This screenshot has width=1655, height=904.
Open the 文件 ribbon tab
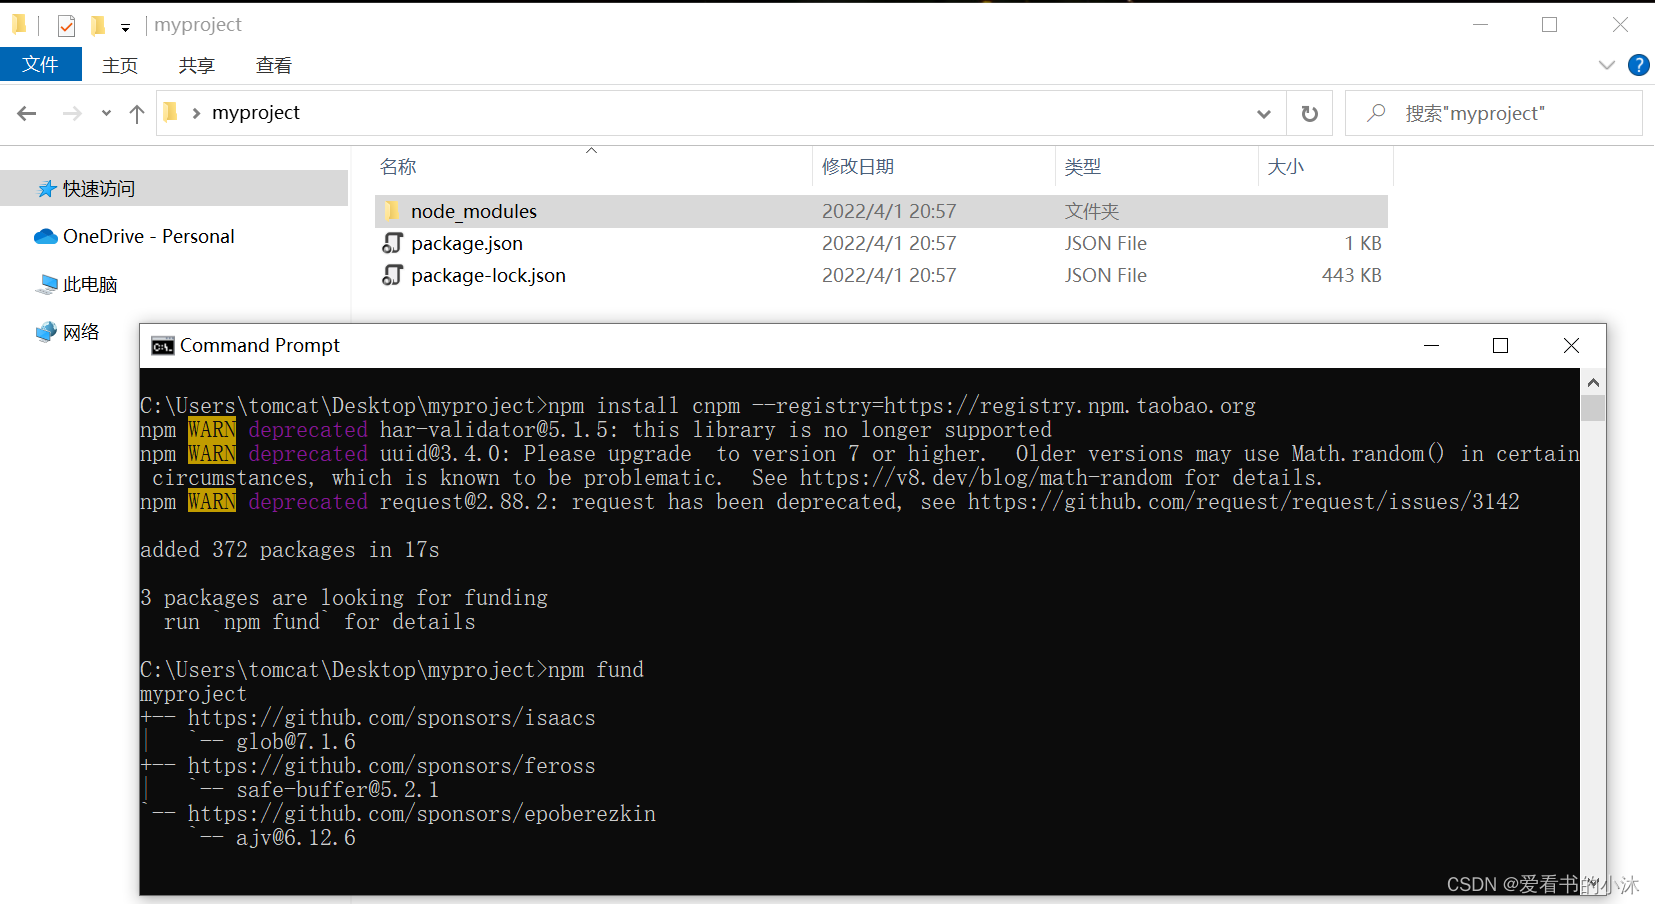point(41,65)
